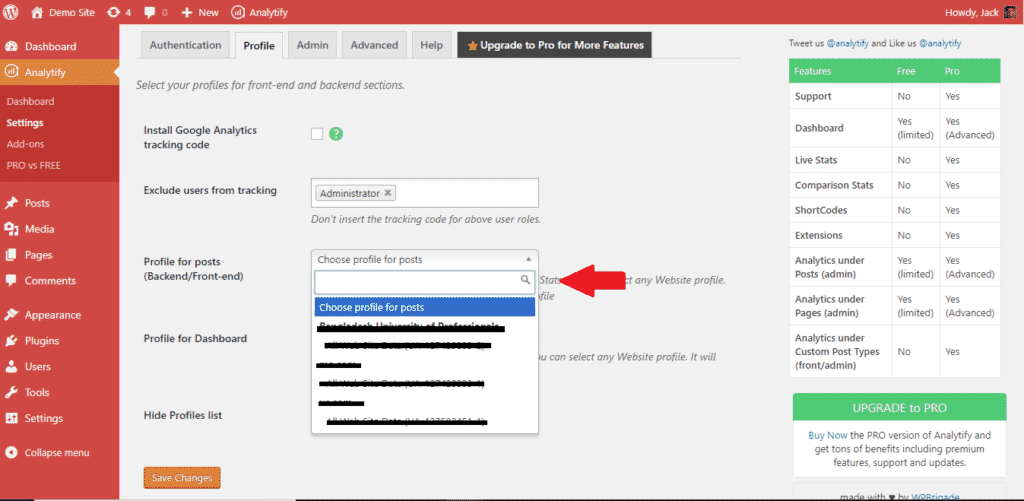Click the ShortCodes feature label
1024x501 pixels.
[821, 210]
